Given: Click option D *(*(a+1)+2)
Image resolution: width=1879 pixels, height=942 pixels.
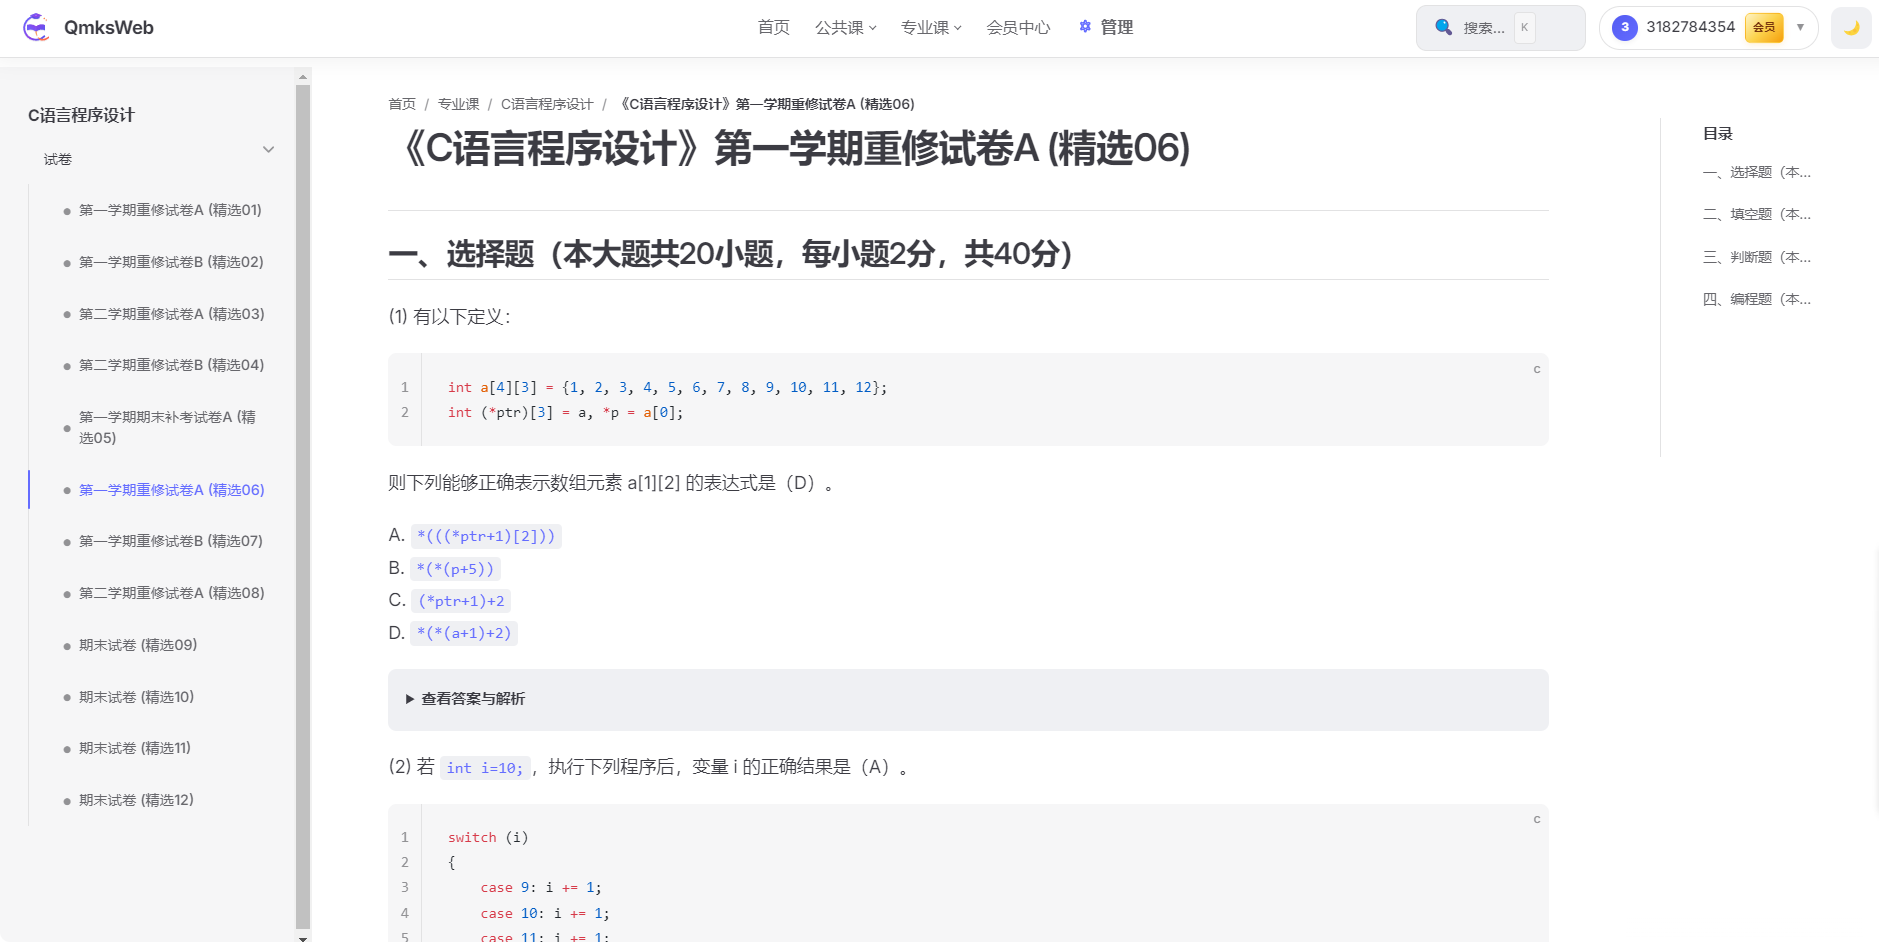Looking at the screenshot, I should [464, 633].
